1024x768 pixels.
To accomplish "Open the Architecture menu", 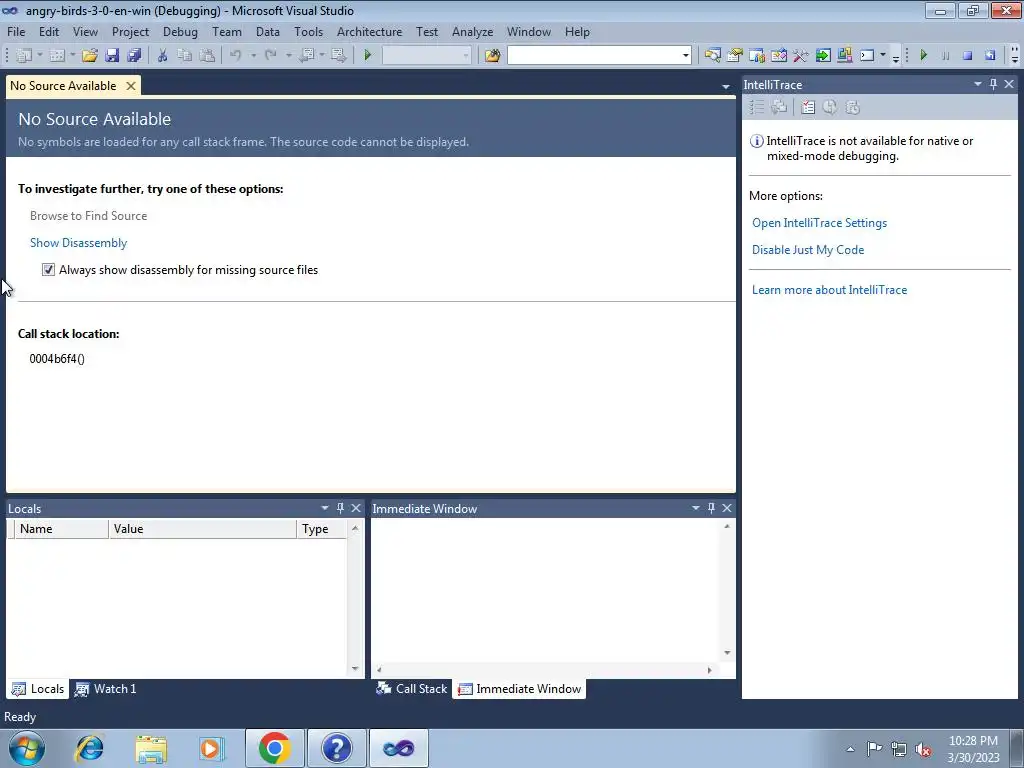I will pos(370,31).
